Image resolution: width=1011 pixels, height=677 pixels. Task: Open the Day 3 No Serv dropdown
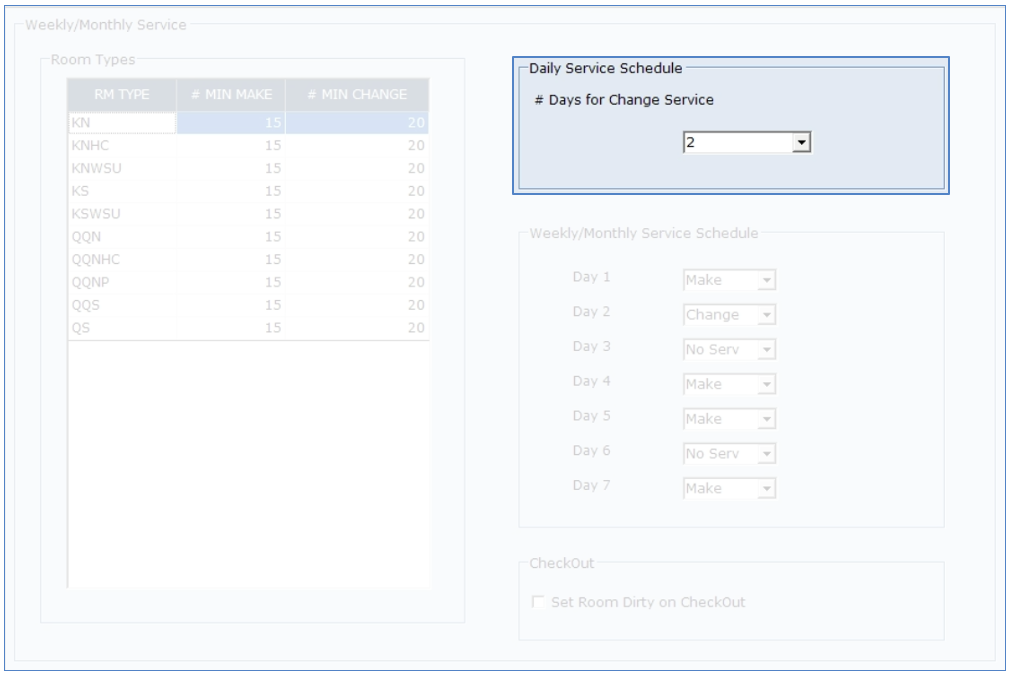[x=766, y=351]
